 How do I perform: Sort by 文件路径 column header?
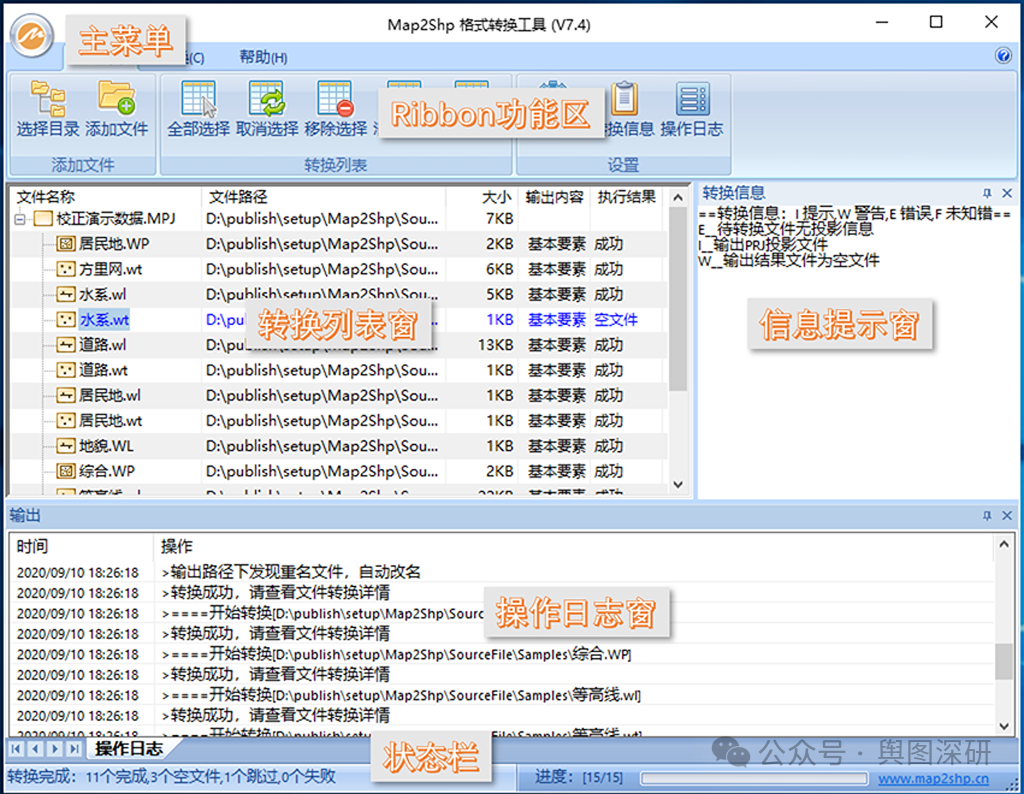tap(324, 197)
